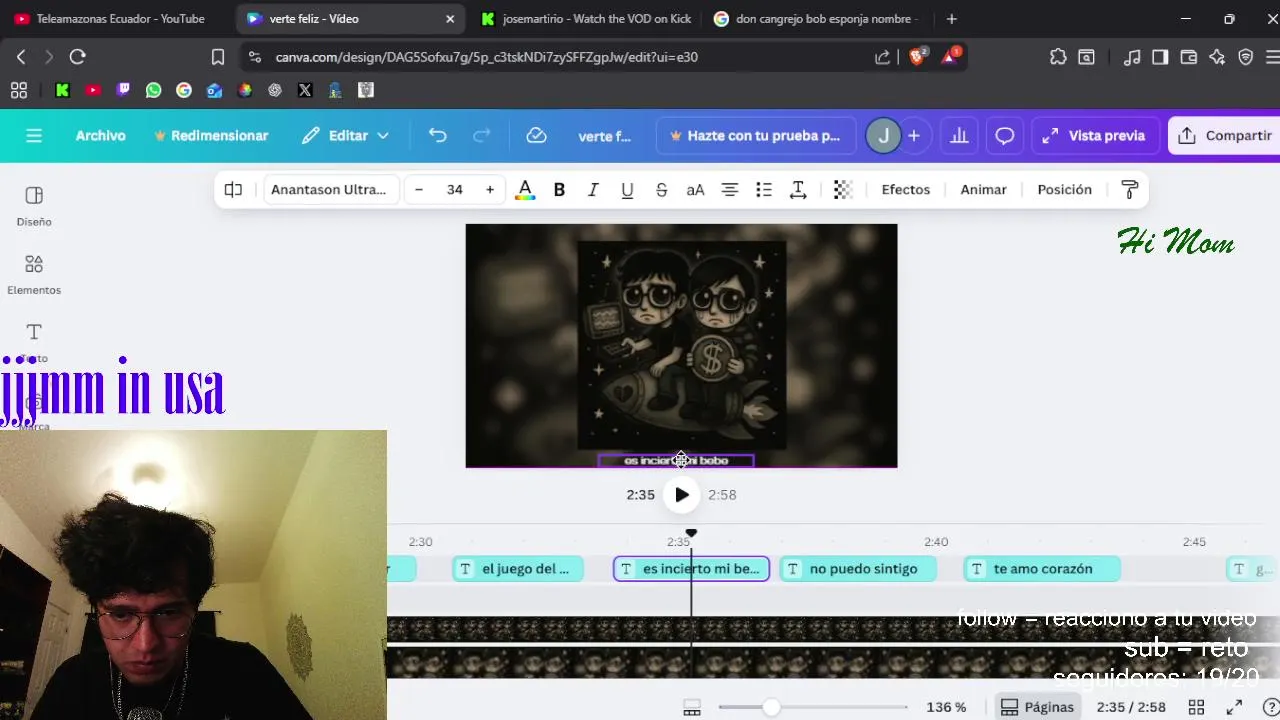Select timeline clip 'no puedo sintigo'
Screen dimensions: 1280x720
[x=858, y=569]
